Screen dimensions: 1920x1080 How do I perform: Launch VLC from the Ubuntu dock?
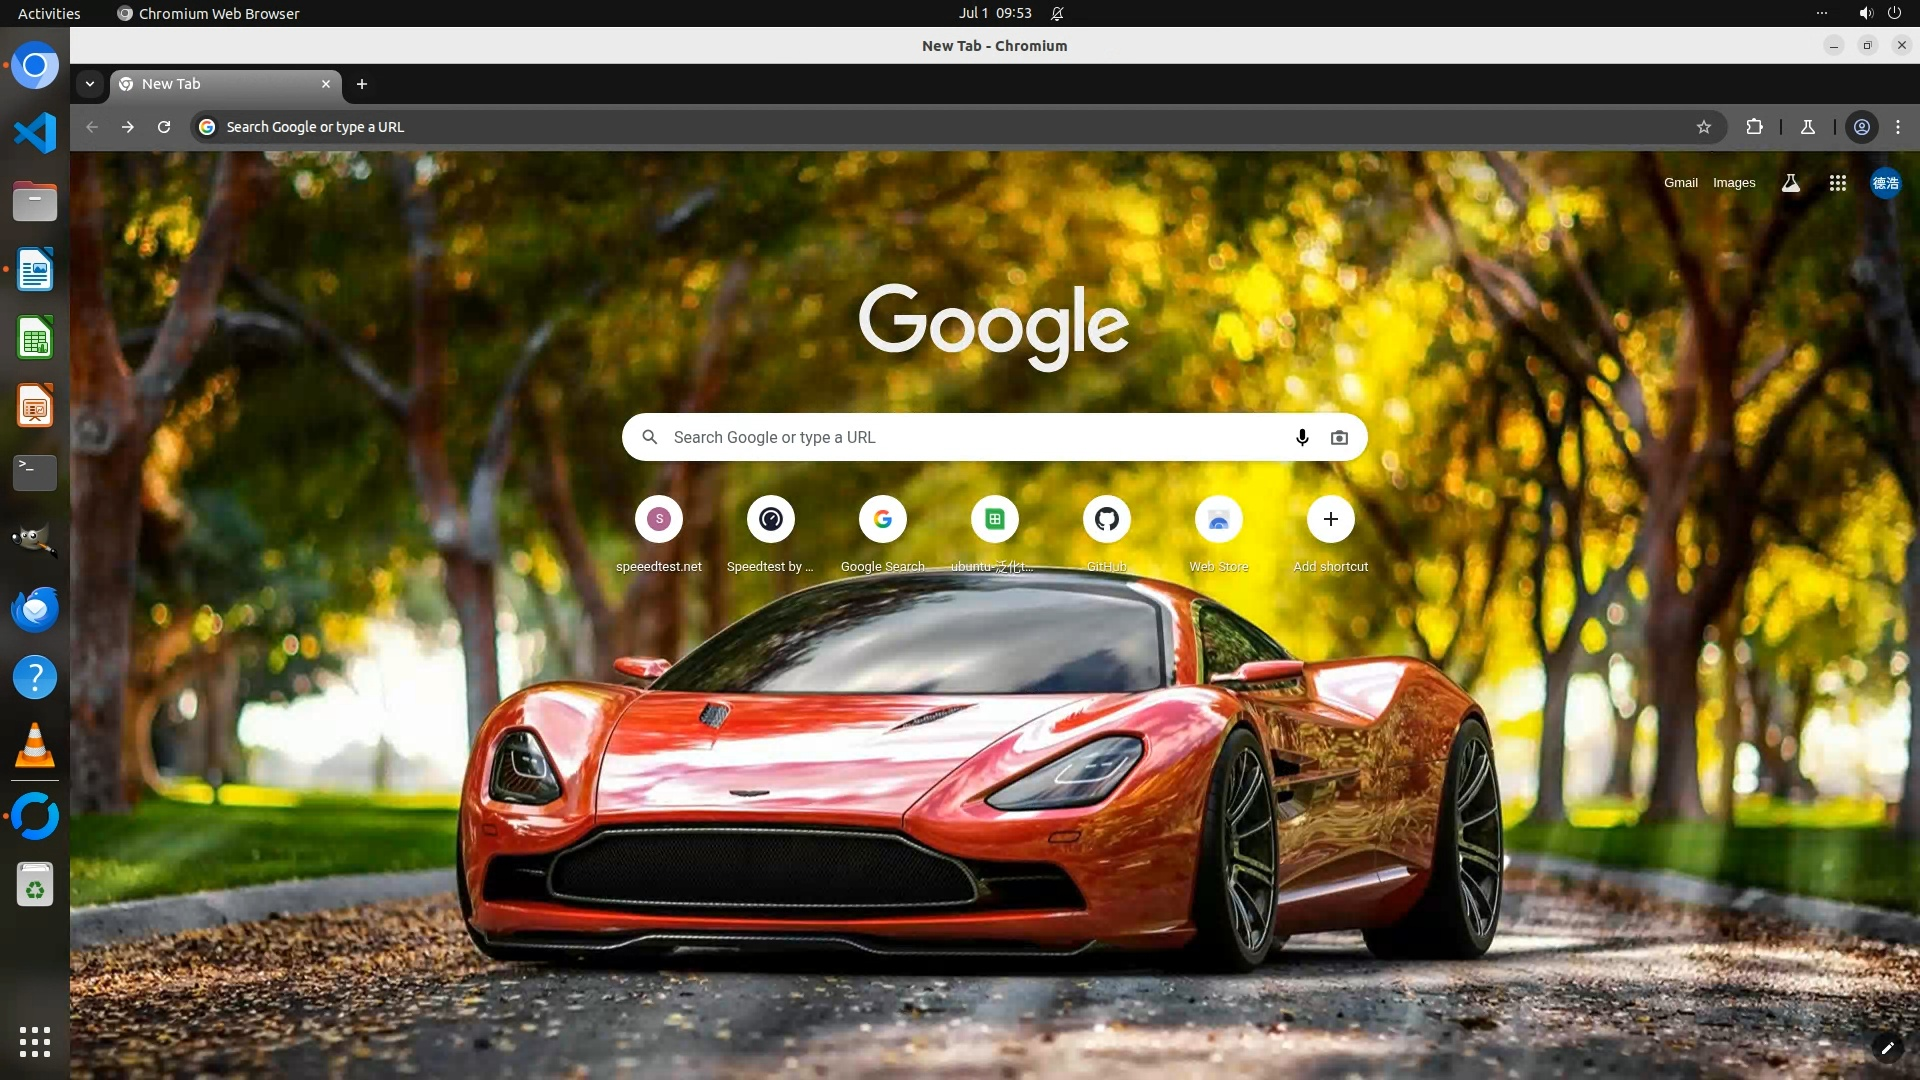click(35, 746)
